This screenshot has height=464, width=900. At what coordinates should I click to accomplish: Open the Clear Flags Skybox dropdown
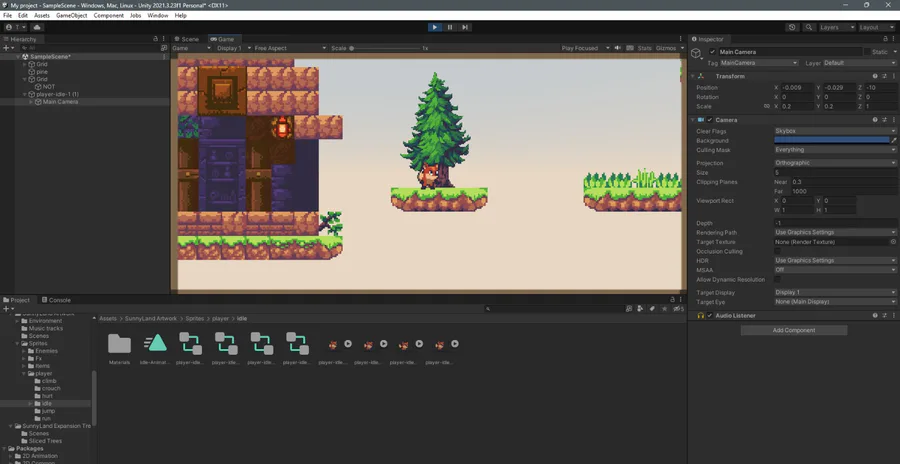coord(835,131)
